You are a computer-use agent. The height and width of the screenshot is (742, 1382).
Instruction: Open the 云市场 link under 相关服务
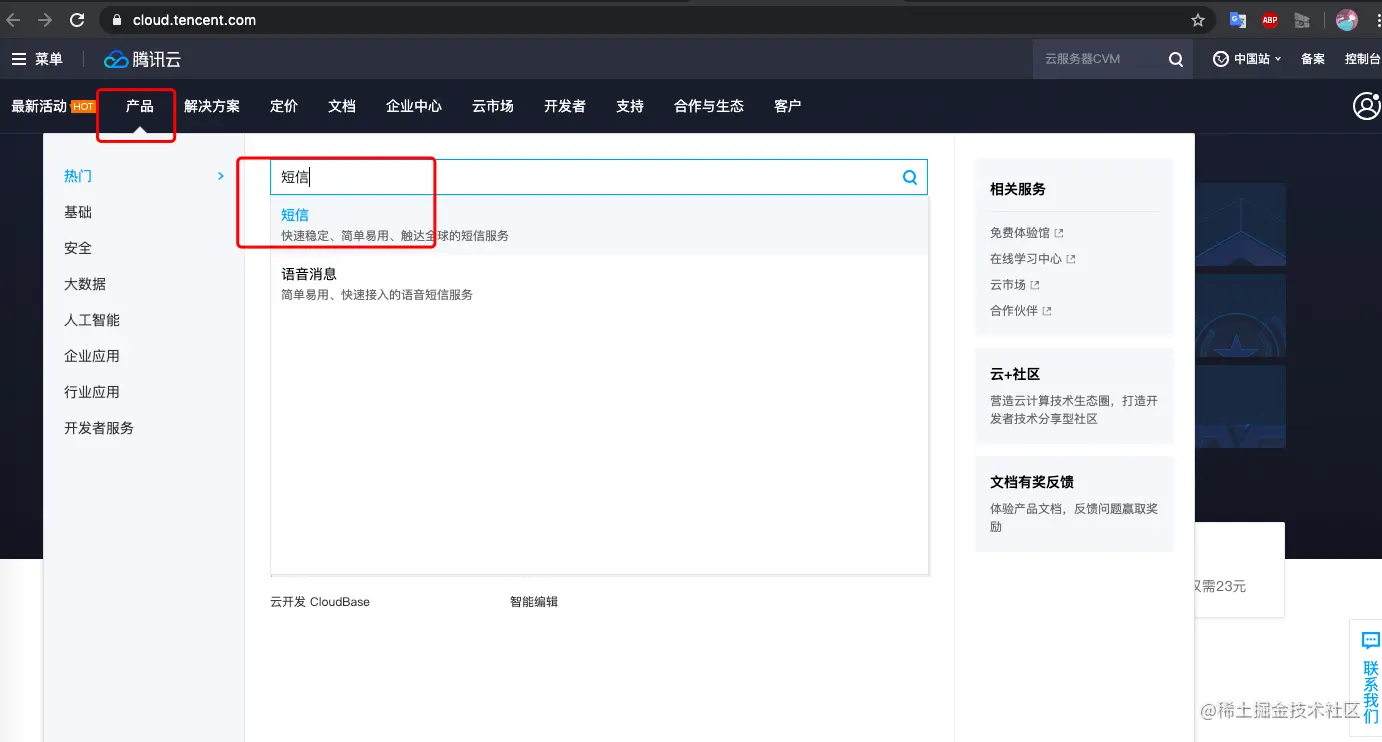click(1008, 285)
